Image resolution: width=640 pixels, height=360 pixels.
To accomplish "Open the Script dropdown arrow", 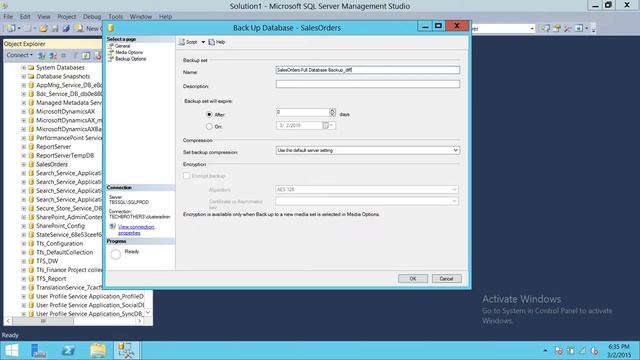I will pos(203,42).
